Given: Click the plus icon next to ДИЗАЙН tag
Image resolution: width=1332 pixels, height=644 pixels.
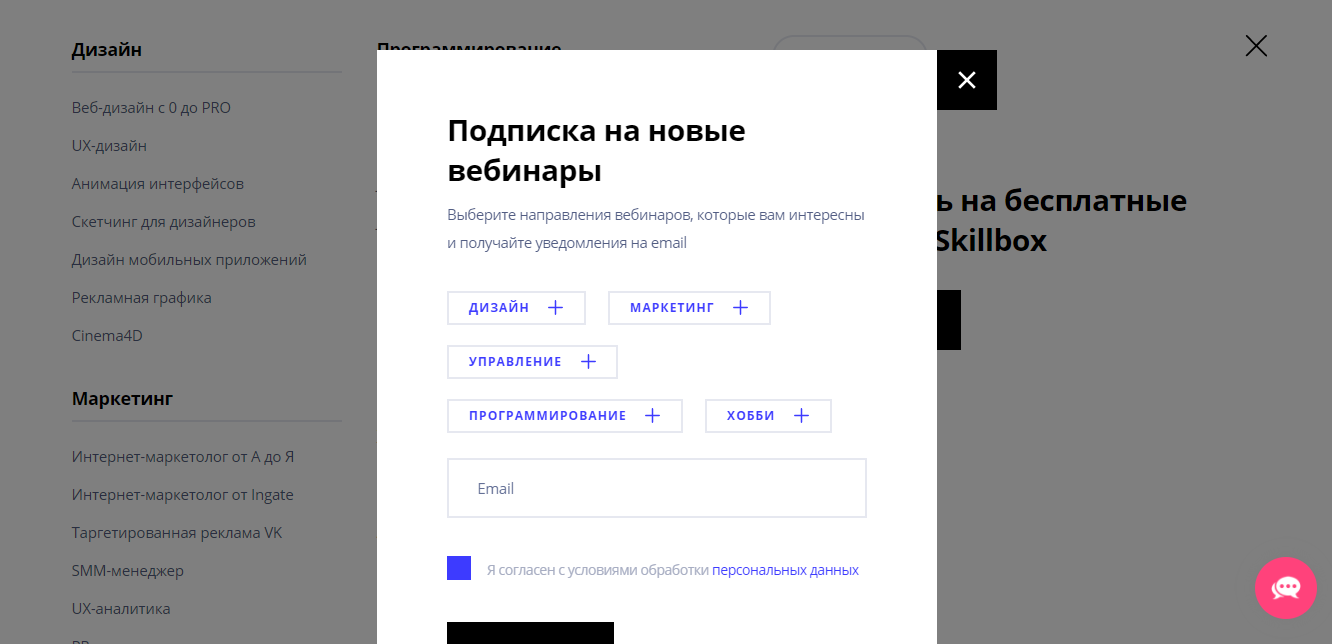Looking at the screenshot, I should pos(556,307).
